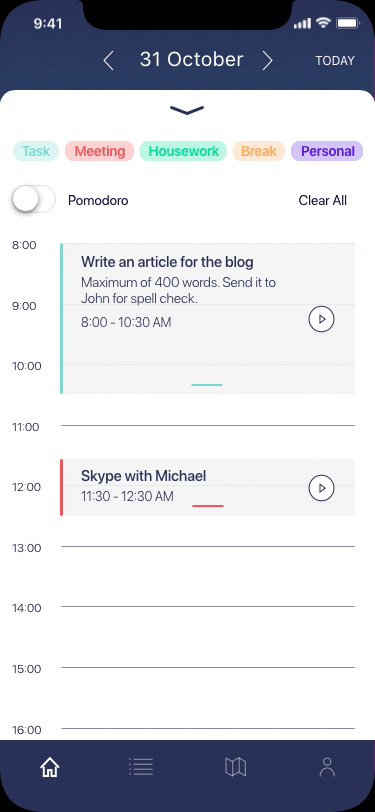
Task: Select the Break category chip
Action: pyautogui.click(x=259, y=151)
